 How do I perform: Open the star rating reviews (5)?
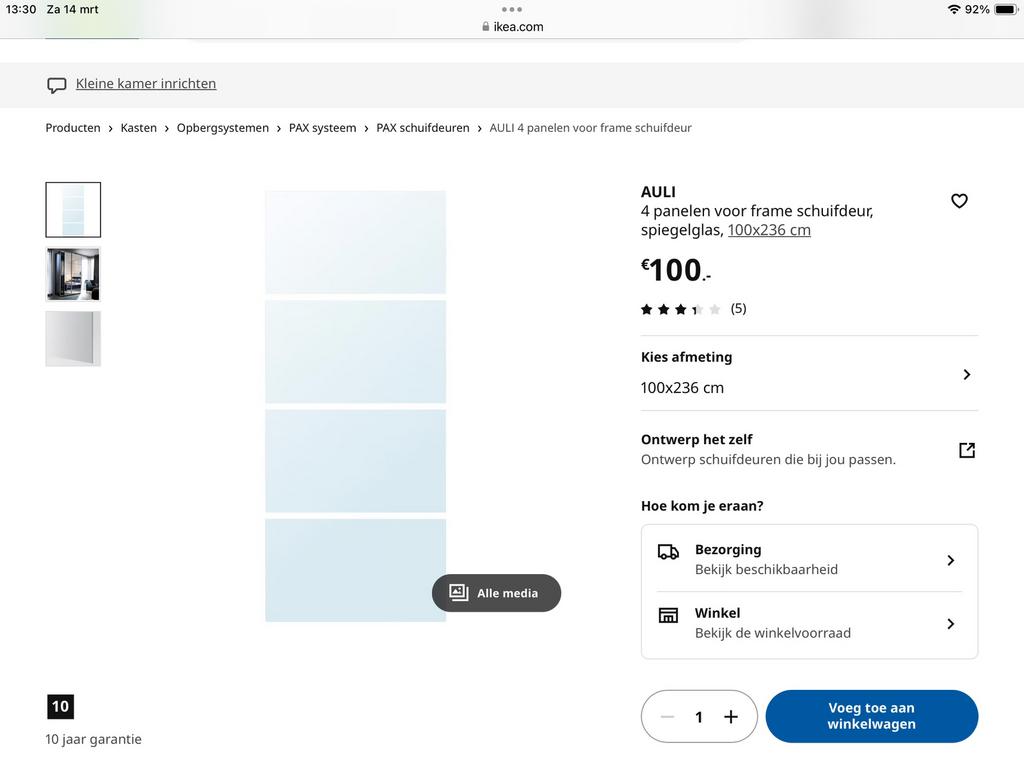pyautogui.click(x=694, y=309)
